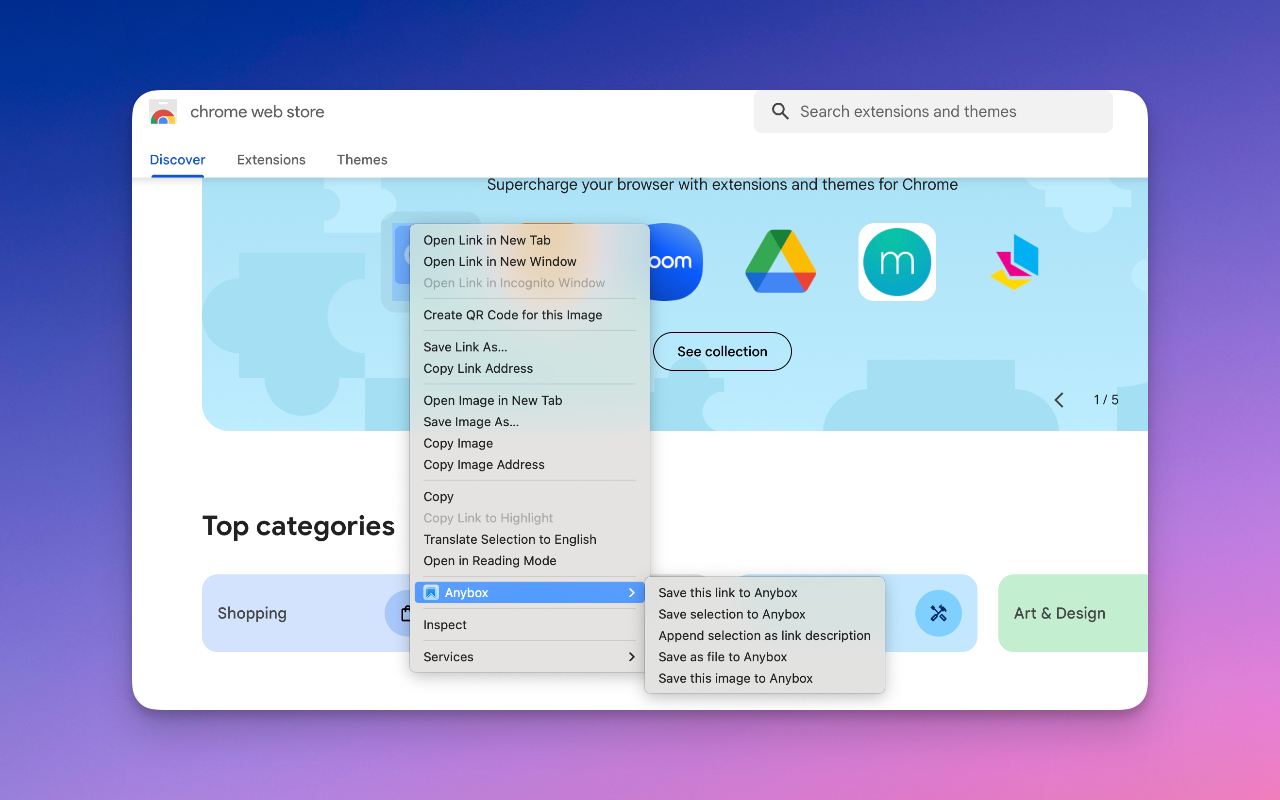Choose Open Image in New Tab
Screen dimensions: 1280x800
coord(530,401)
